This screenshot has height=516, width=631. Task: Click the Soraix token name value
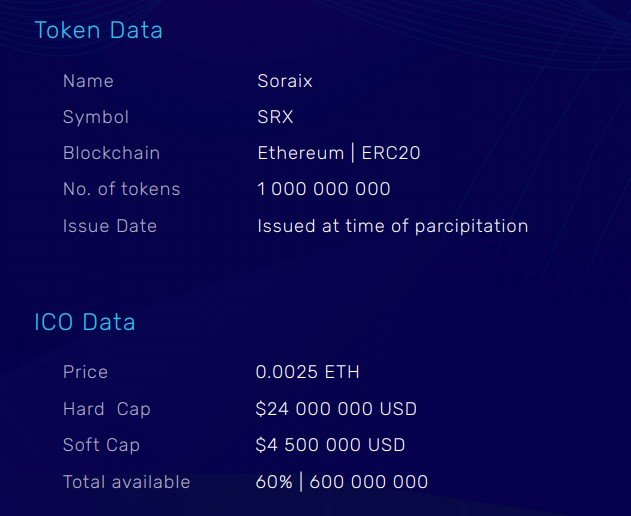coord(285,81)
